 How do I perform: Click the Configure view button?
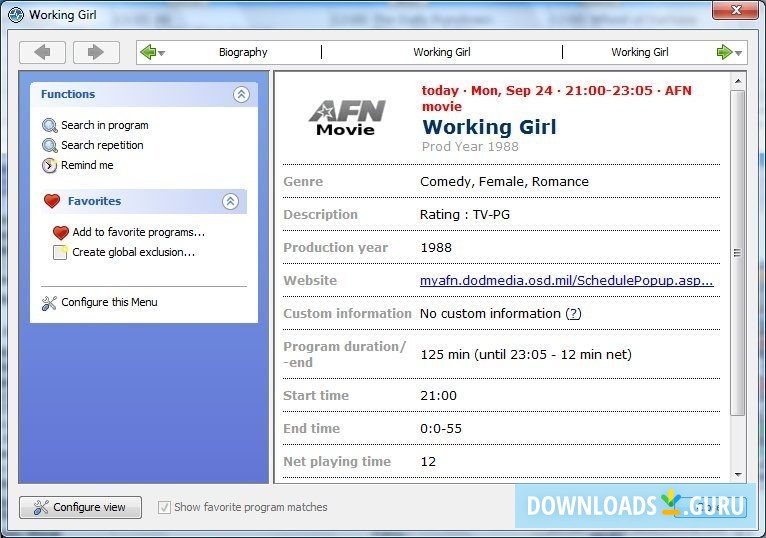pyautogui.click(x=81, y=507)
